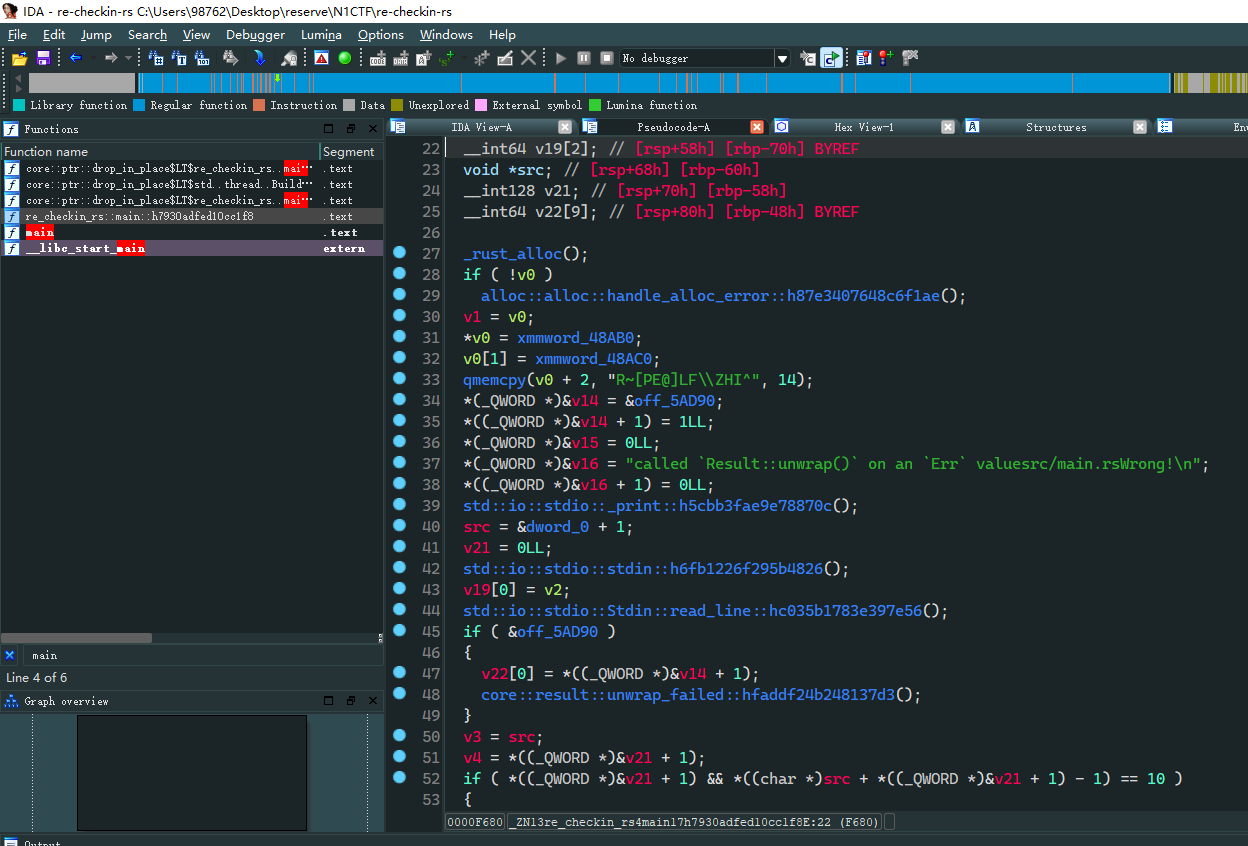Viewport: 1248px width, 846px height.
Task: Click the red warning window toolbar icon
Action: (321, 58)
